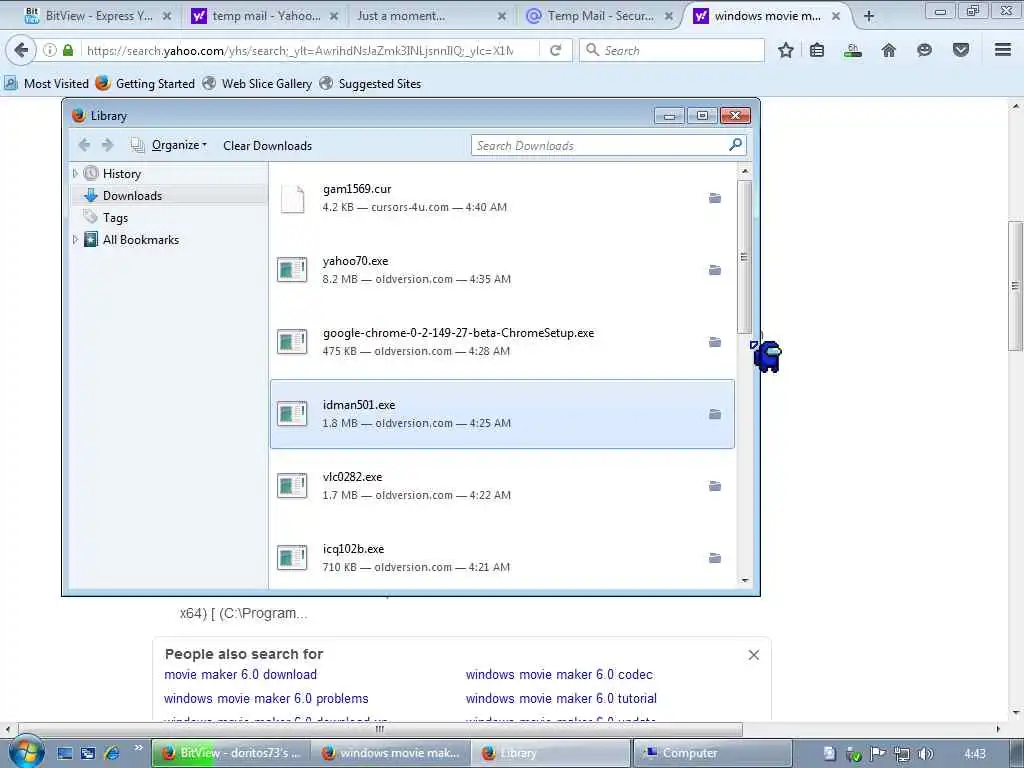Open Suggested Sites bookmark
1024x768 pixels.
(x=370, y=84)
